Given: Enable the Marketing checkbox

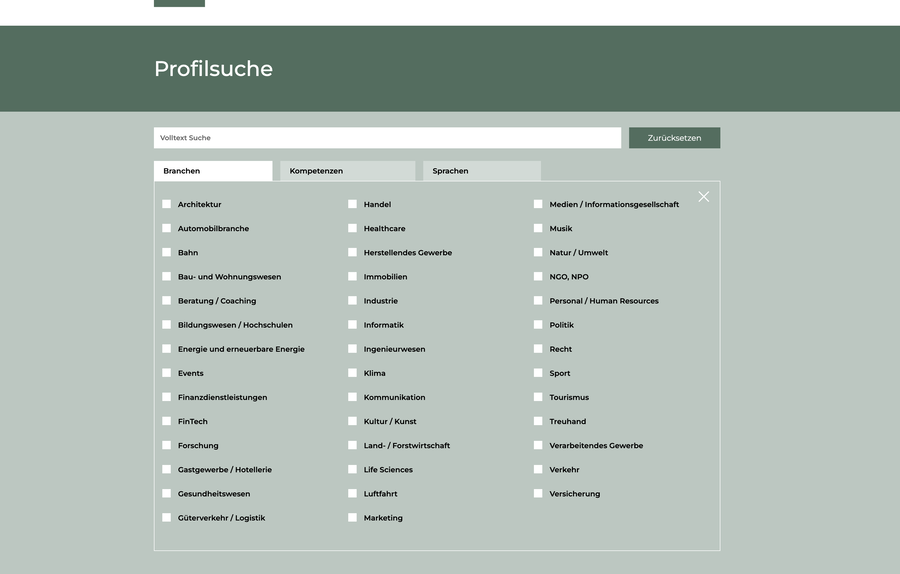Looking at the screenshot, I should click(353, 518).
